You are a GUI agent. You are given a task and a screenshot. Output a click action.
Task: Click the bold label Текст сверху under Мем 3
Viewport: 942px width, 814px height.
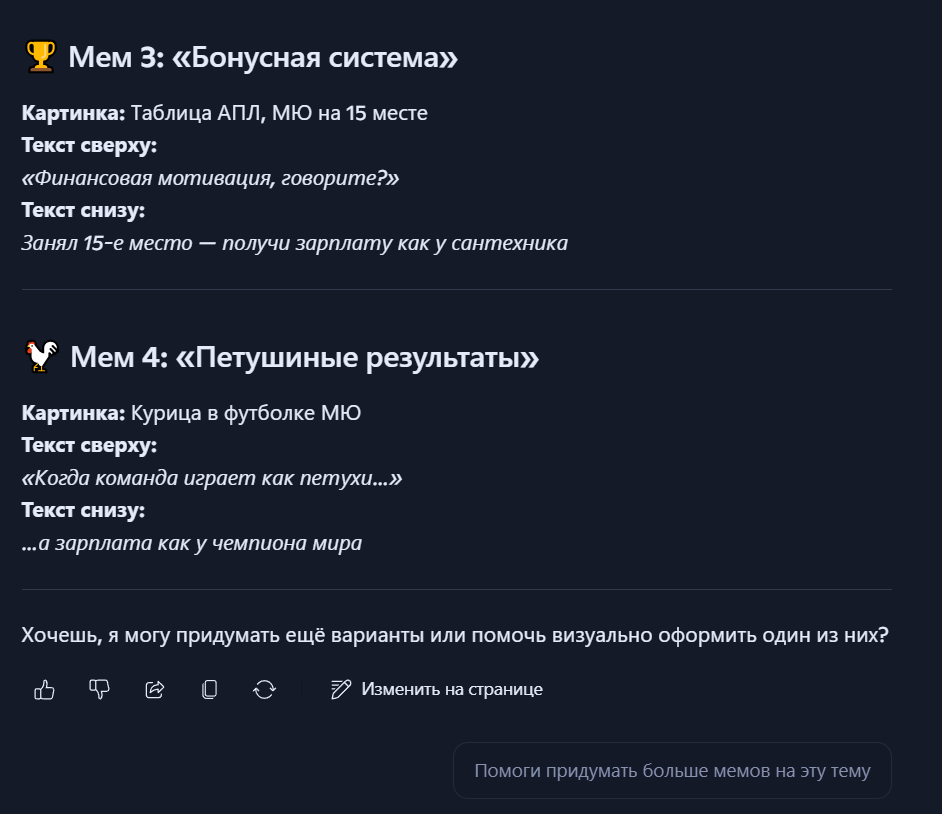tap(91, 145)
